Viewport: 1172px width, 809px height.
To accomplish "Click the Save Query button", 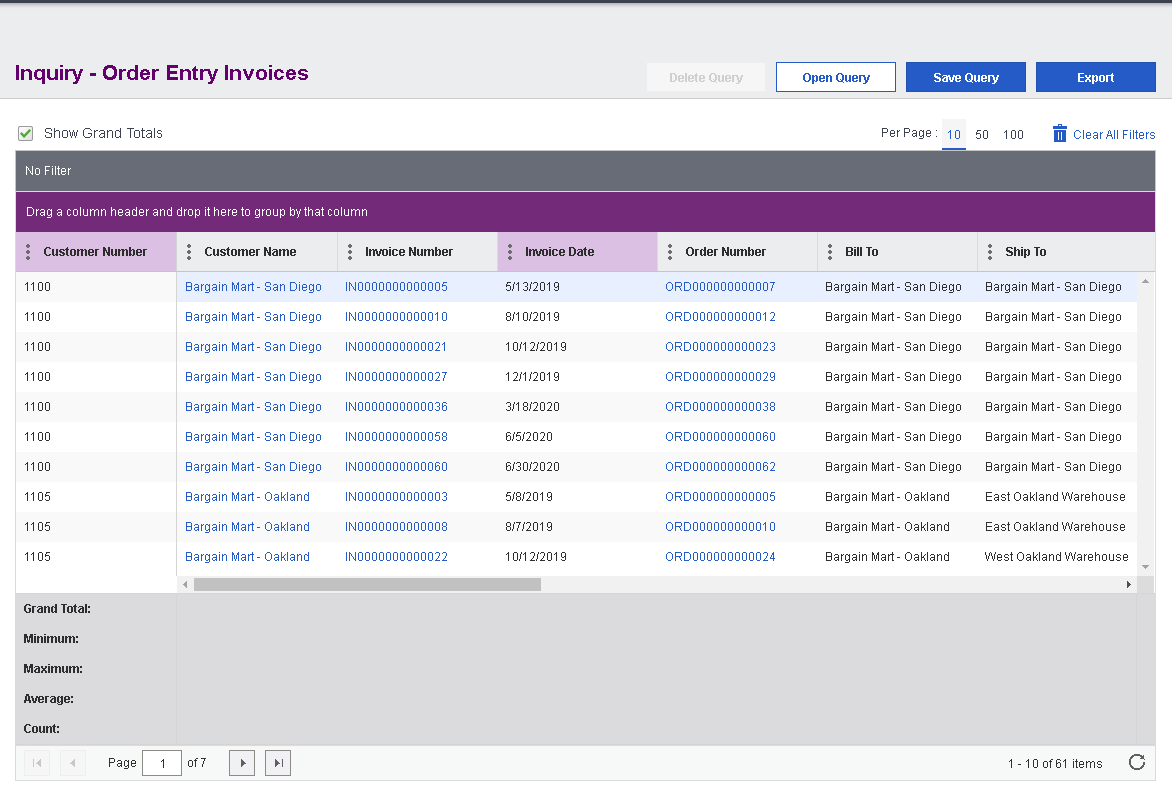I will coord(966,77).
